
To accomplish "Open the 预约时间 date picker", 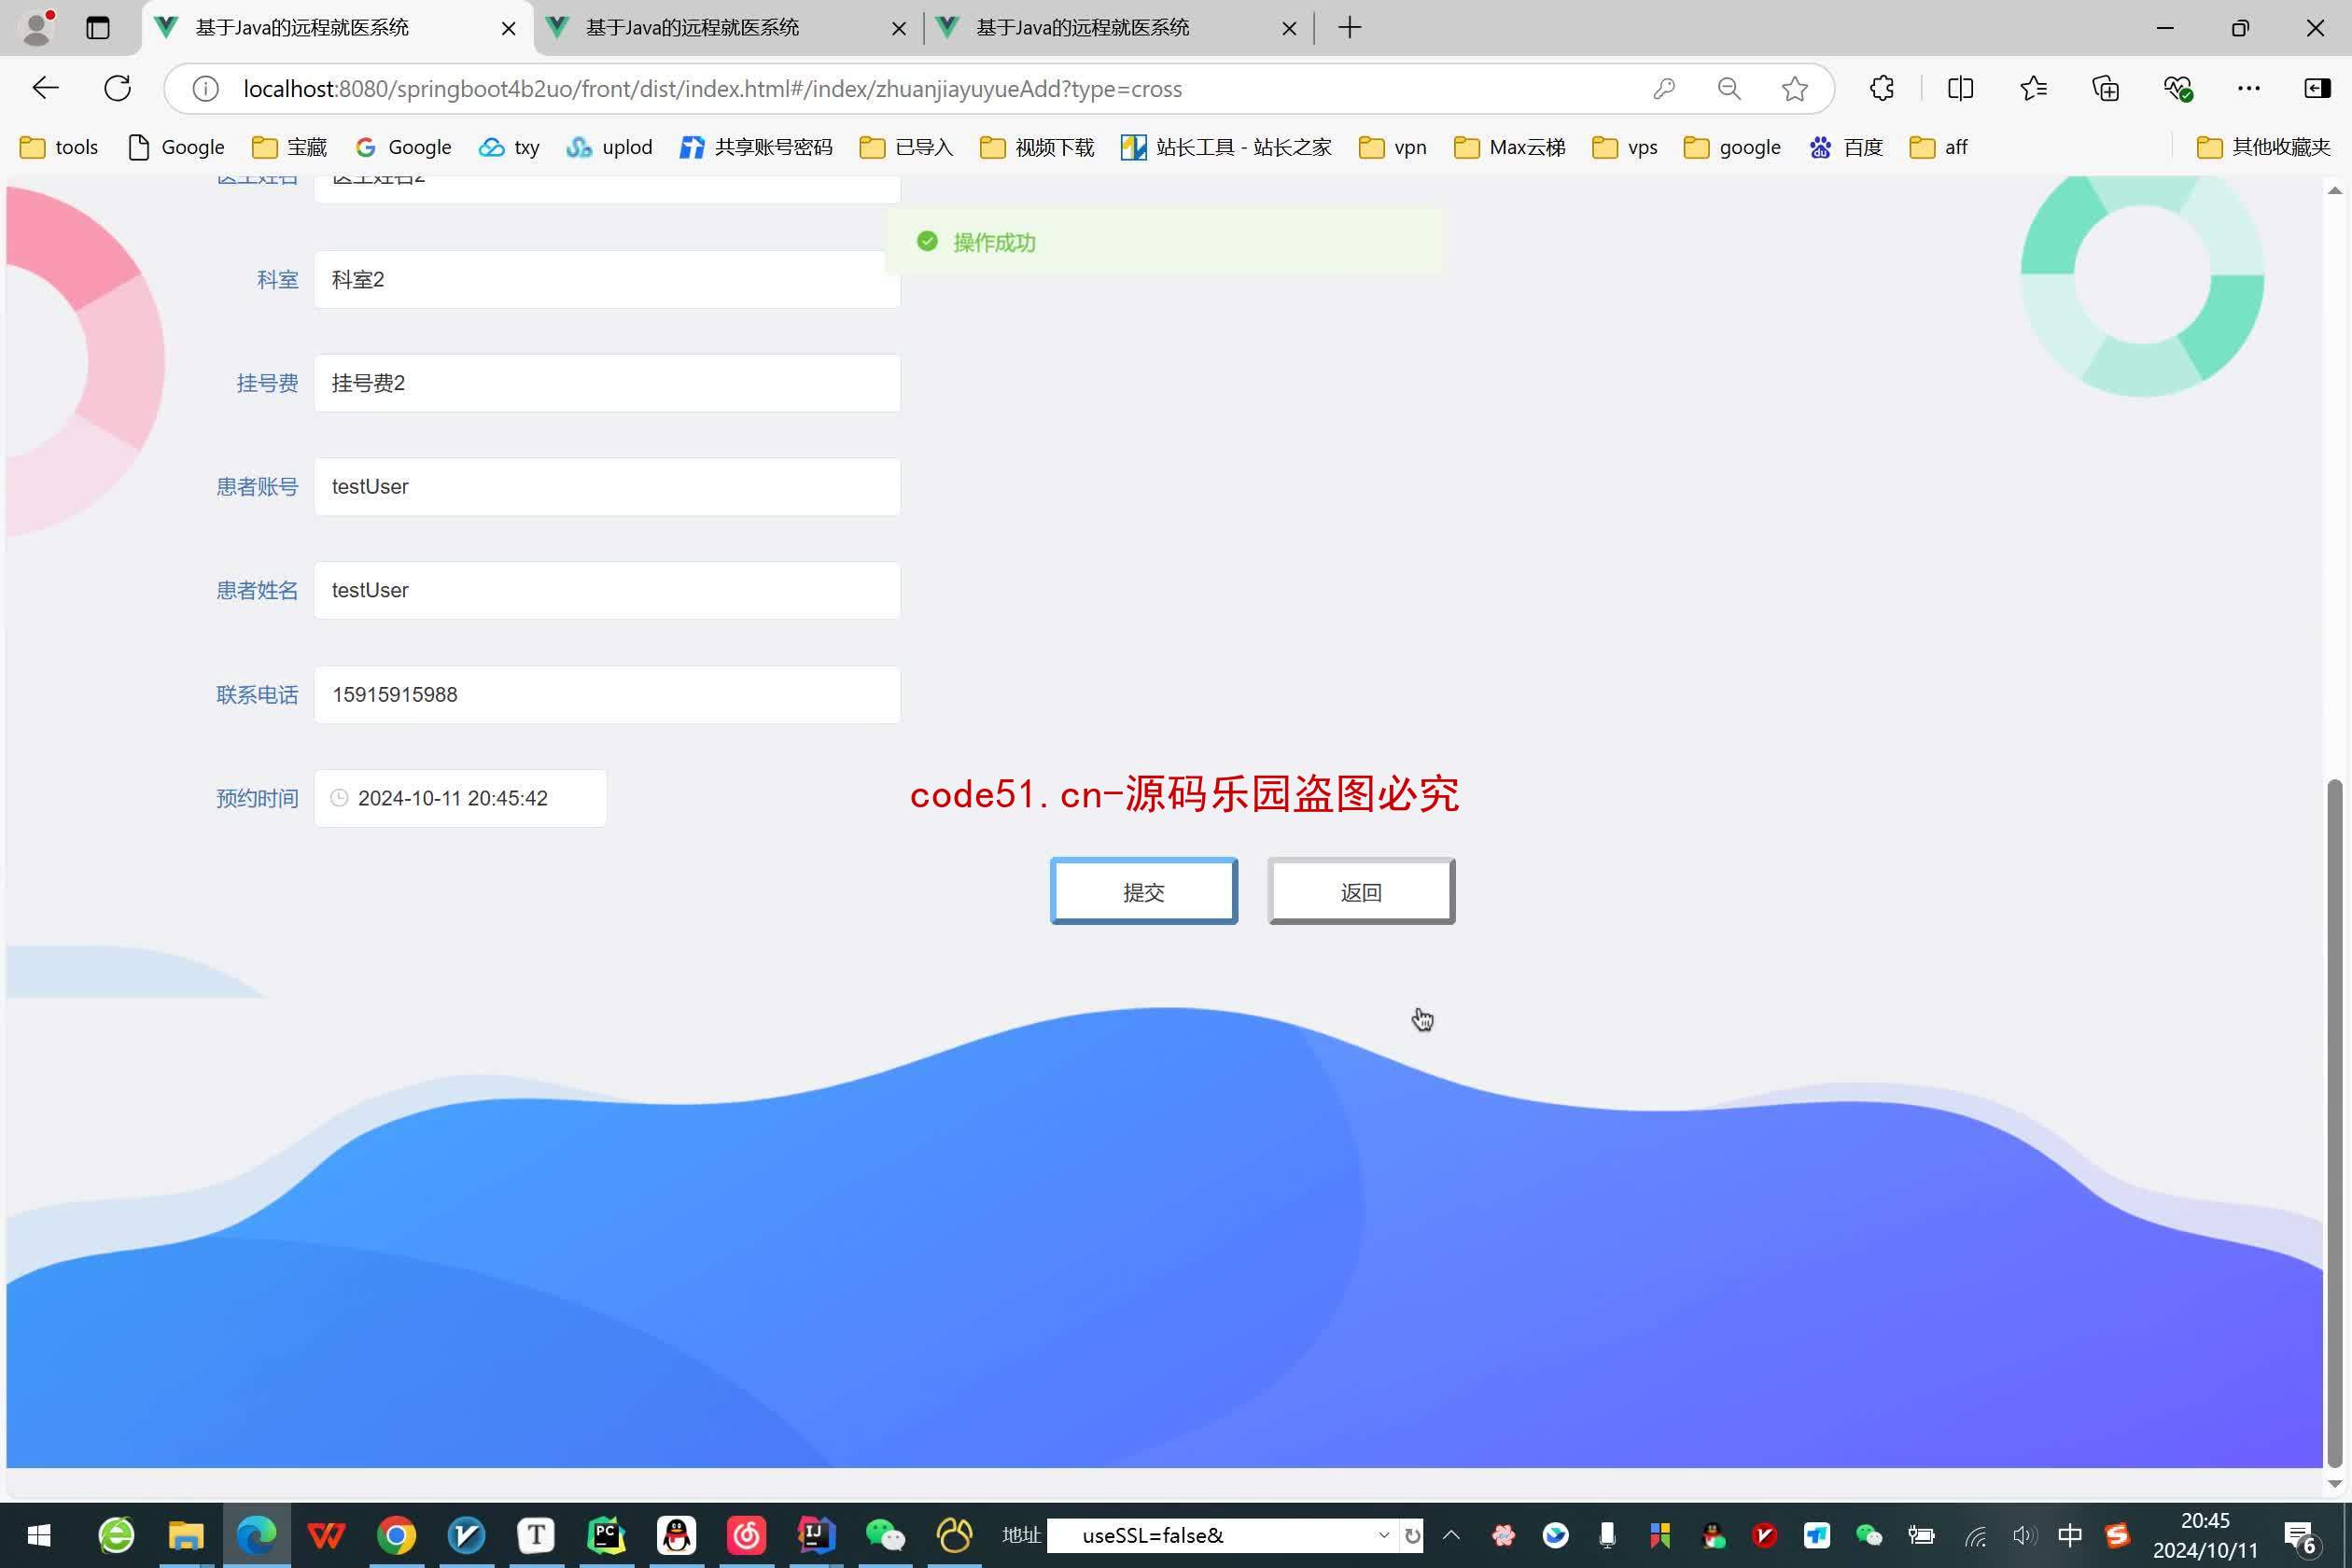I will pos(460,798).
